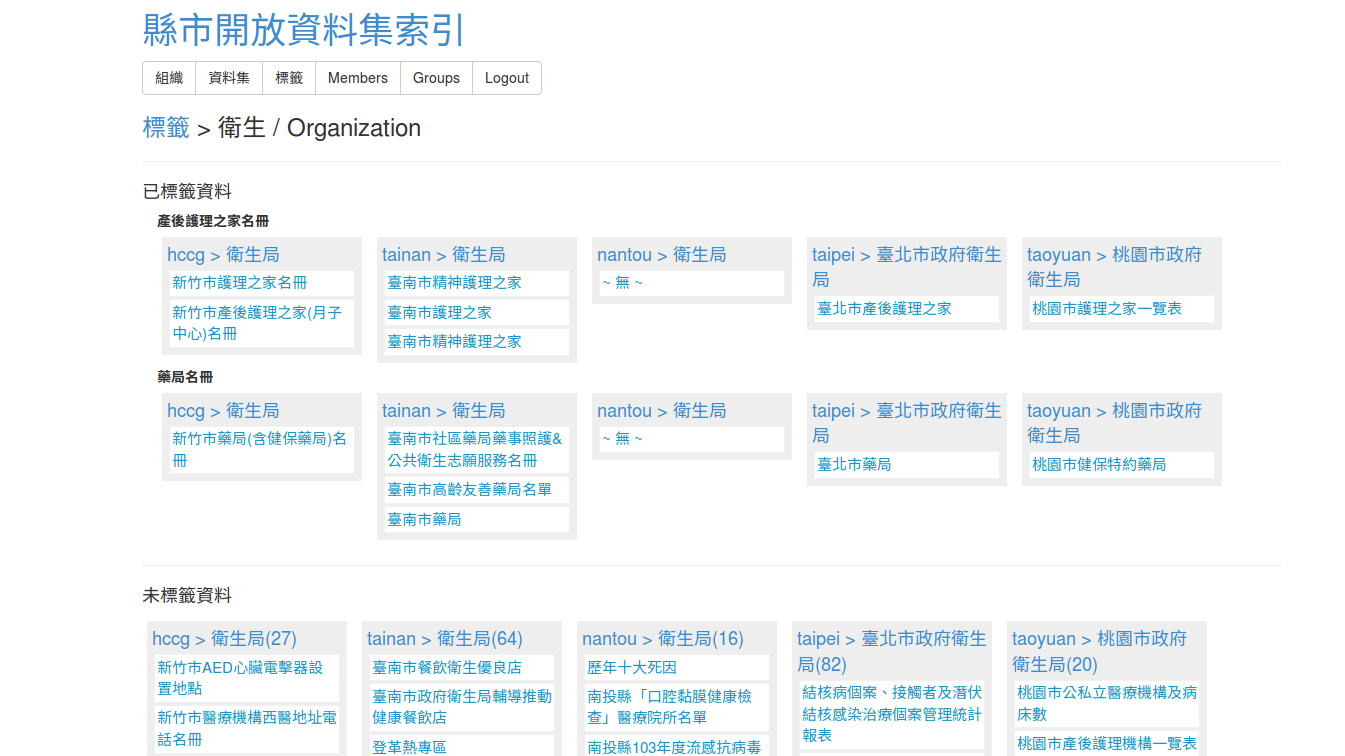Open the site title 縣市開放資料集索引
This screenshot has width=1345, height=756.
point(304,30)
